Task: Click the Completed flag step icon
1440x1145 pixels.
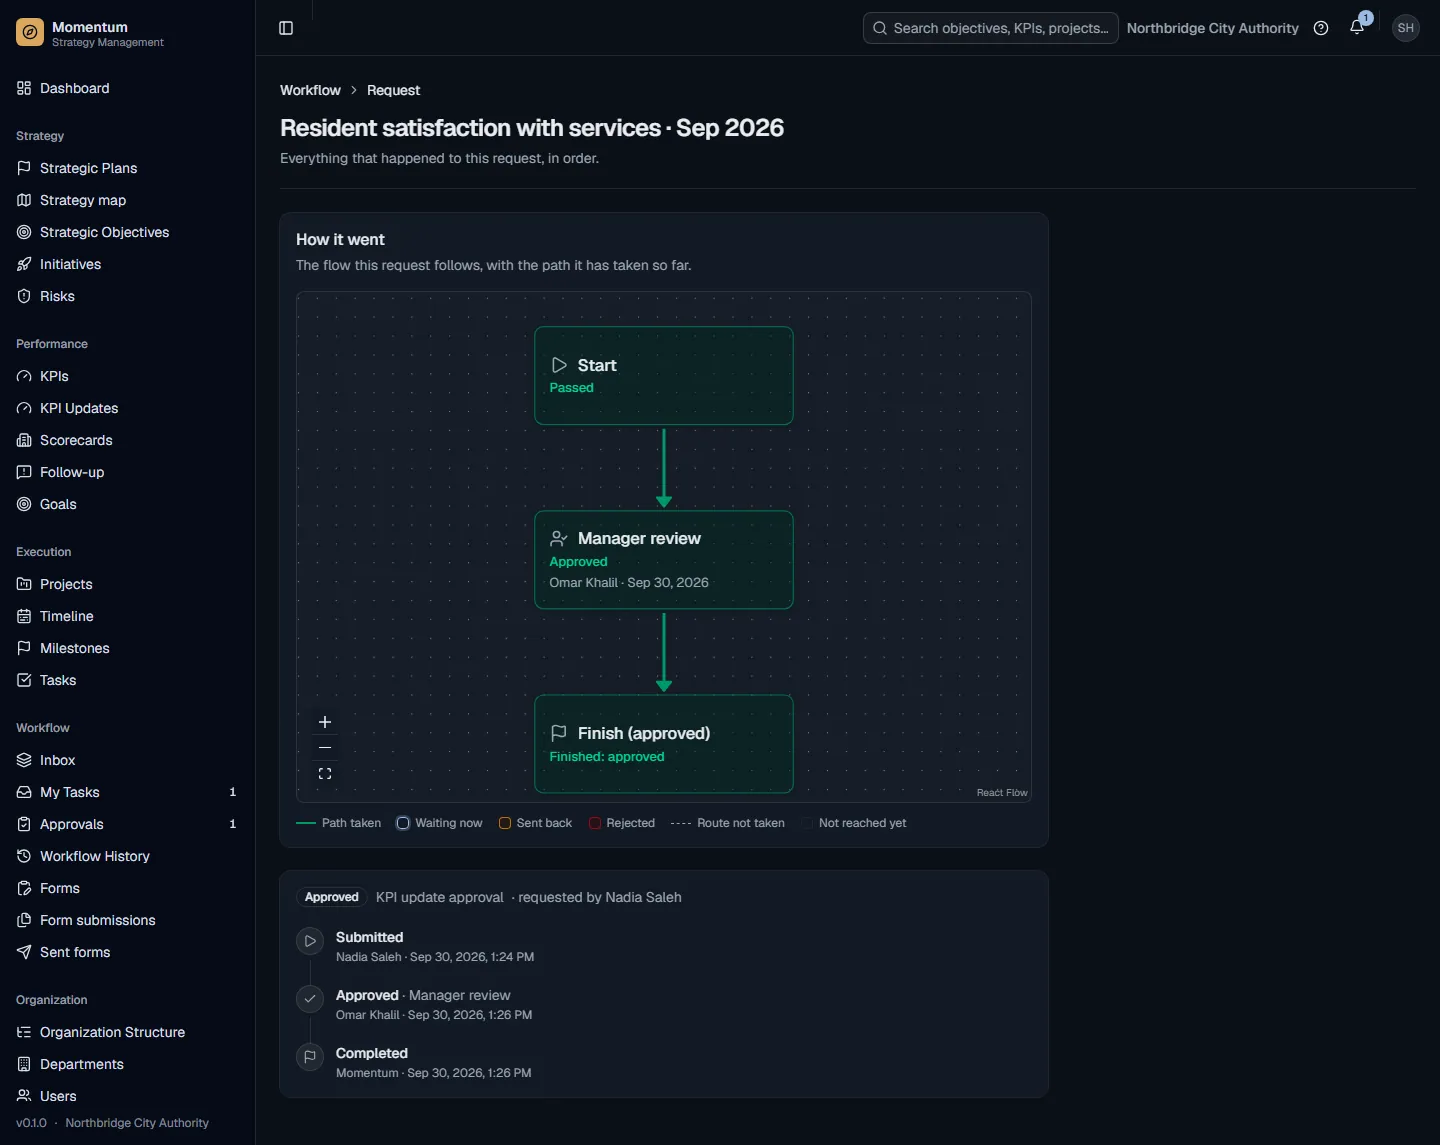Action: coord(310,1056)
